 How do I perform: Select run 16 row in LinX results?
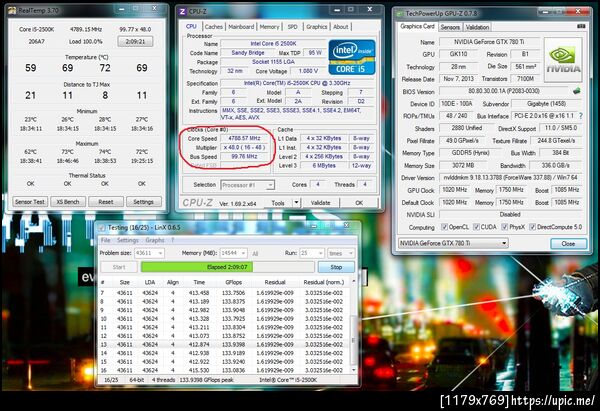pyautogui.click(x=224, y=370)
